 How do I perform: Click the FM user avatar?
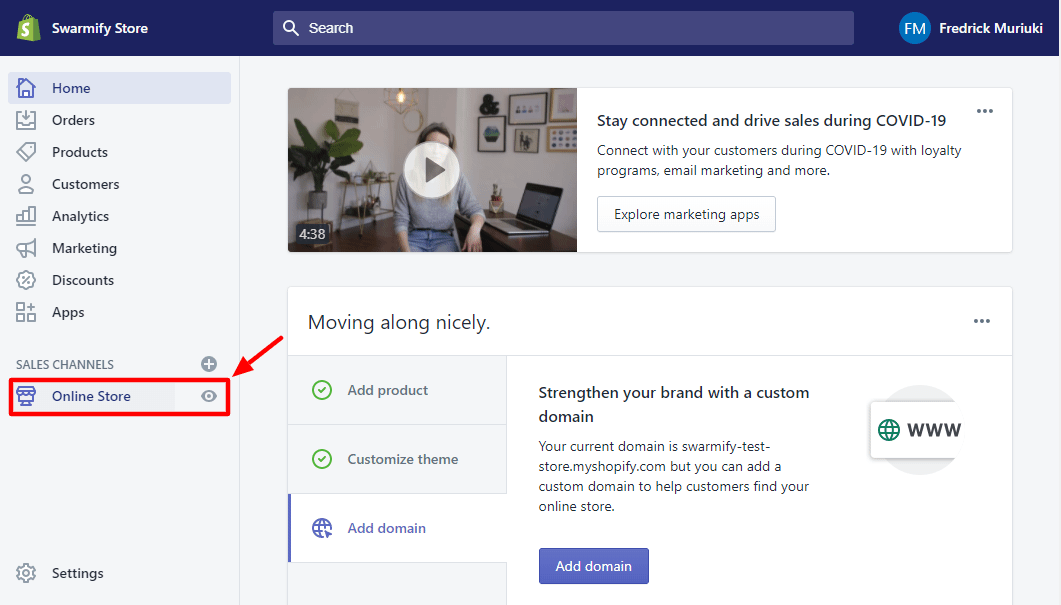click(x=914, y=28)
